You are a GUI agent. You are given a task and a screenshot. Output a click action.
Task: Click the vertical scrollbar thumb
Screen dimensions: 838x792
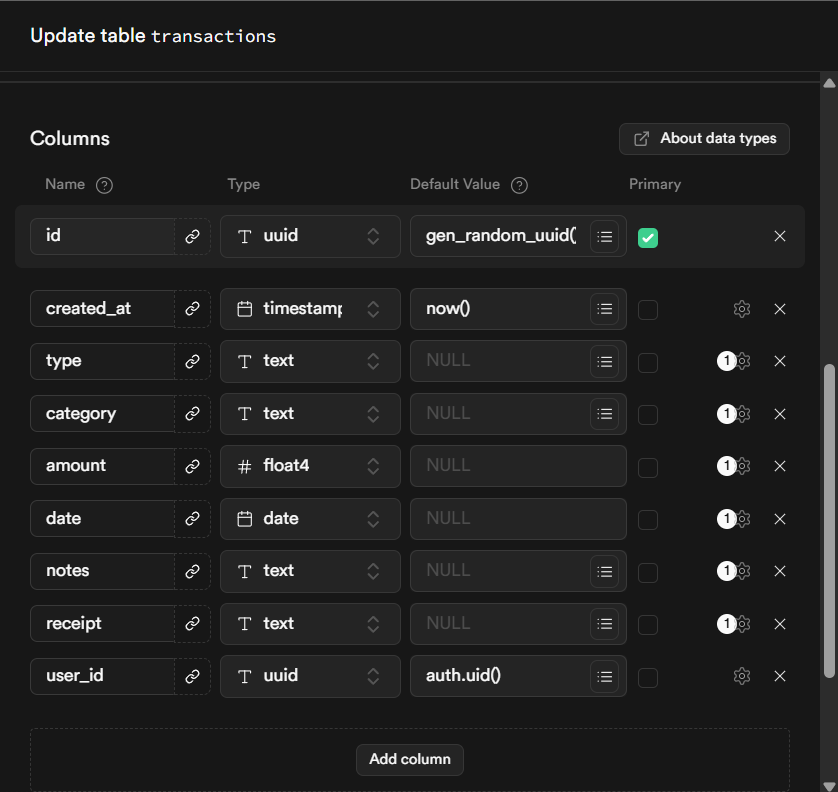[x=829, y=521]
